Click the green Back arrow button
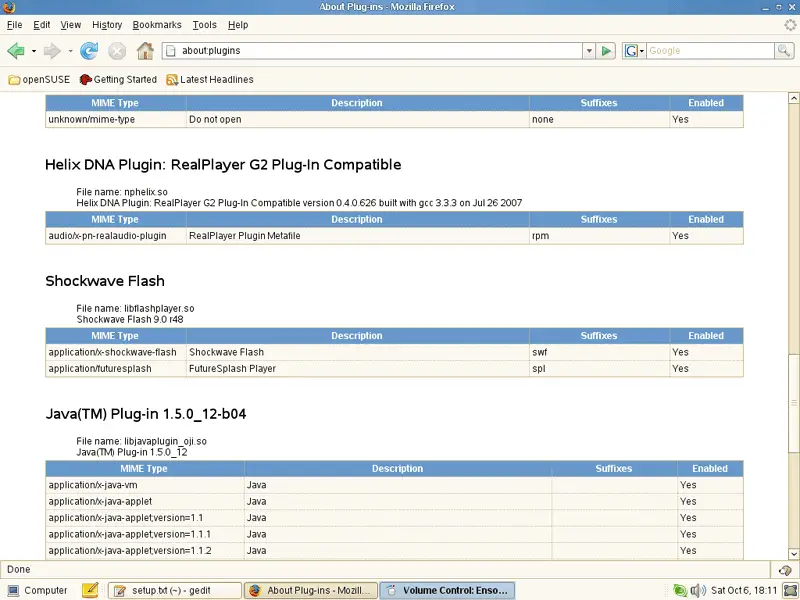800x600 pixels. (x=16, y=51)
